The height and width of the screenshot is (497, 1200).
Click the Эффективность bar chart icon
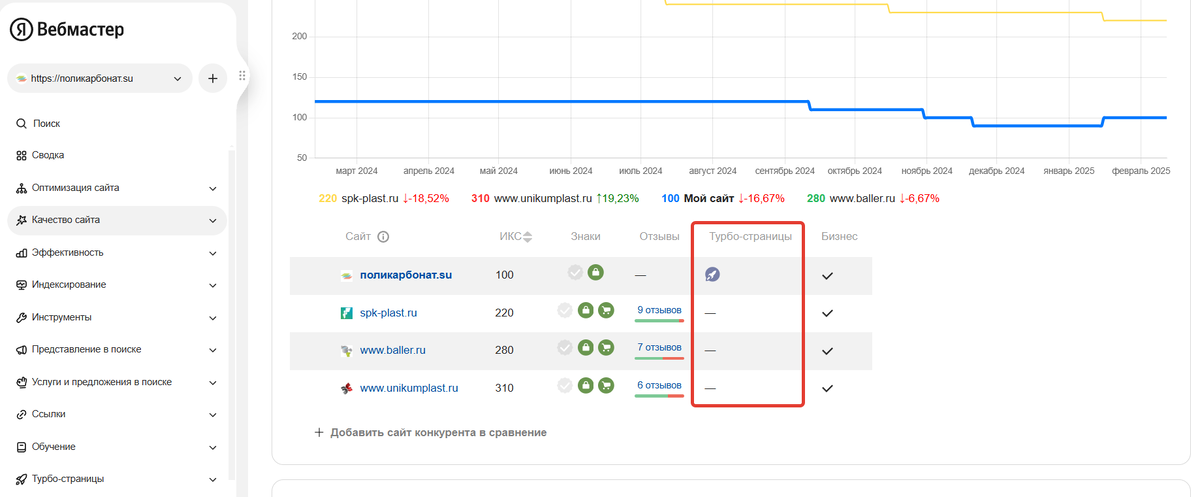22,253
